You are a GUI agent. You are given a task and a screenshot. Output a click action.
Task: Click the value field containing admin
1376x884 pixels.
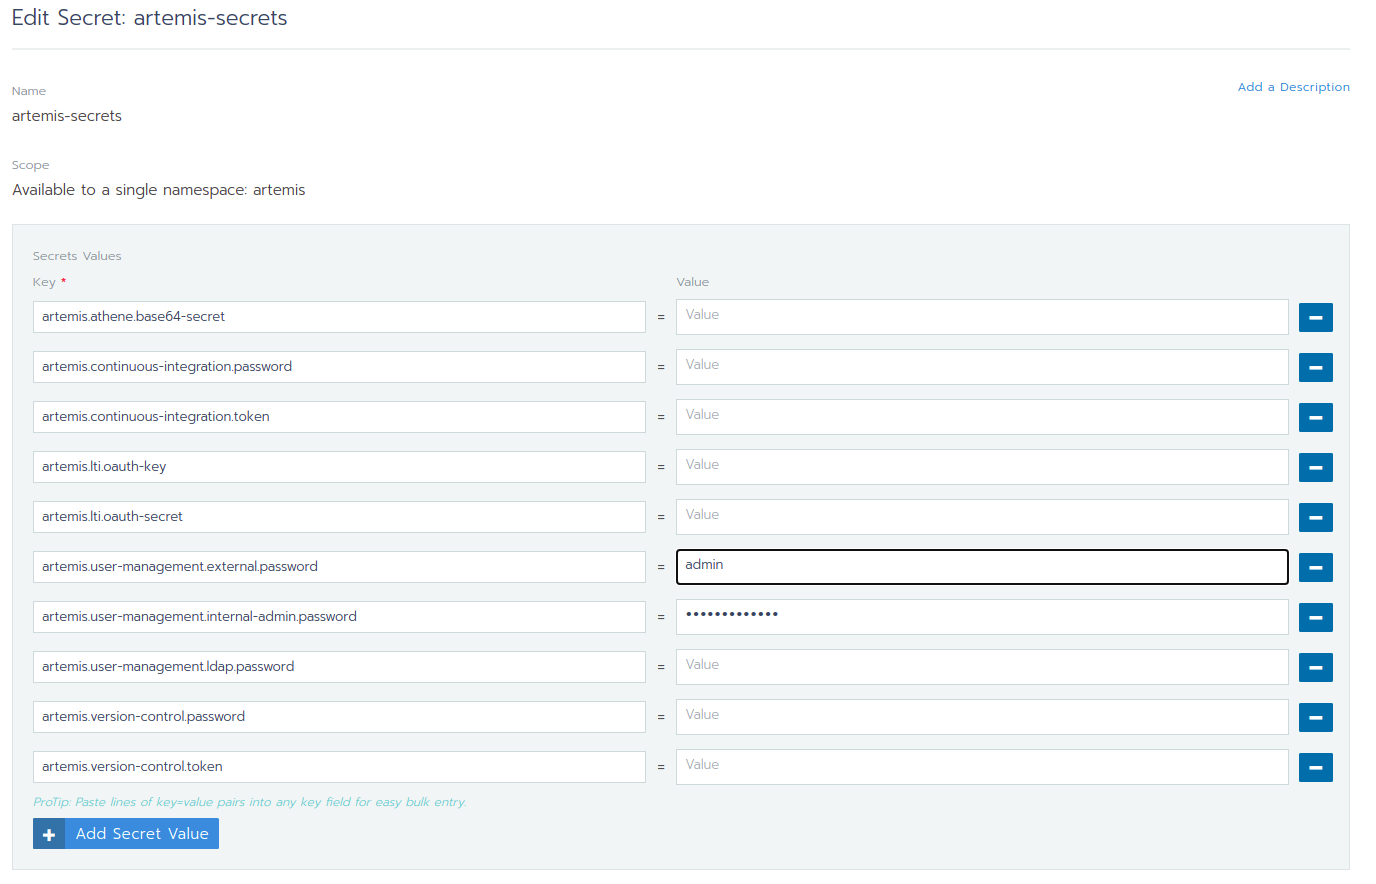(x=981, y=567)
